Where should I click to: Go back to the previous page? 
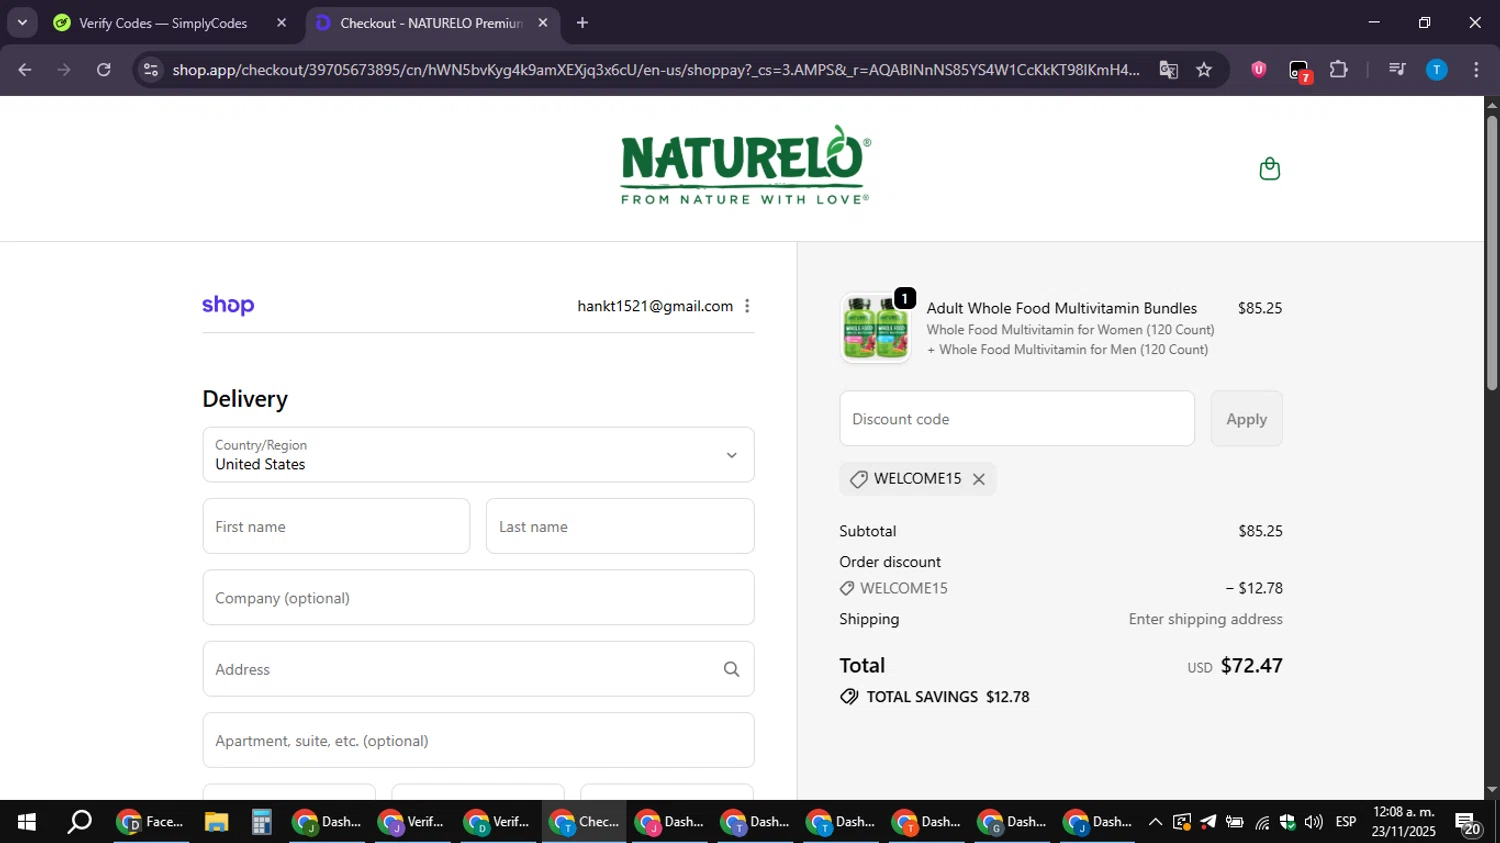pyautogui.click(x=25, y=70)
